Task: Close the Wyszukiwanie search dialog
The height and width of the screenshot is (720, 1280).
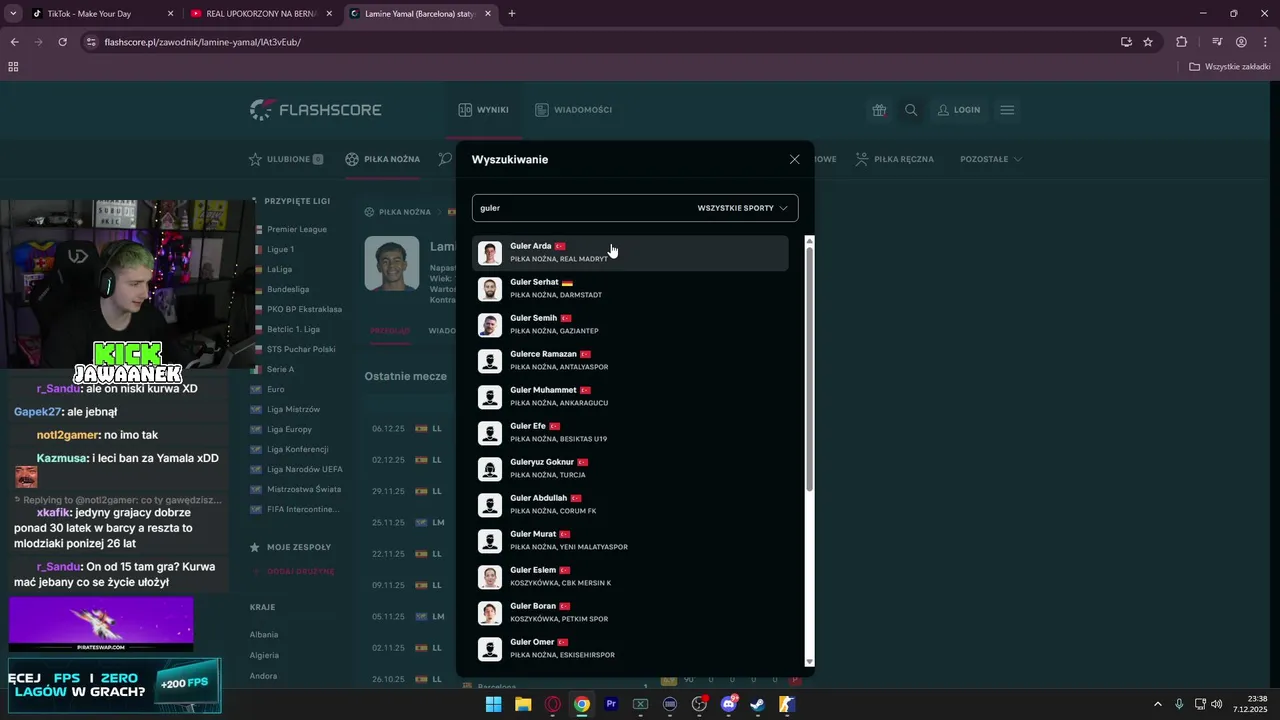Action: click(794, 159)
